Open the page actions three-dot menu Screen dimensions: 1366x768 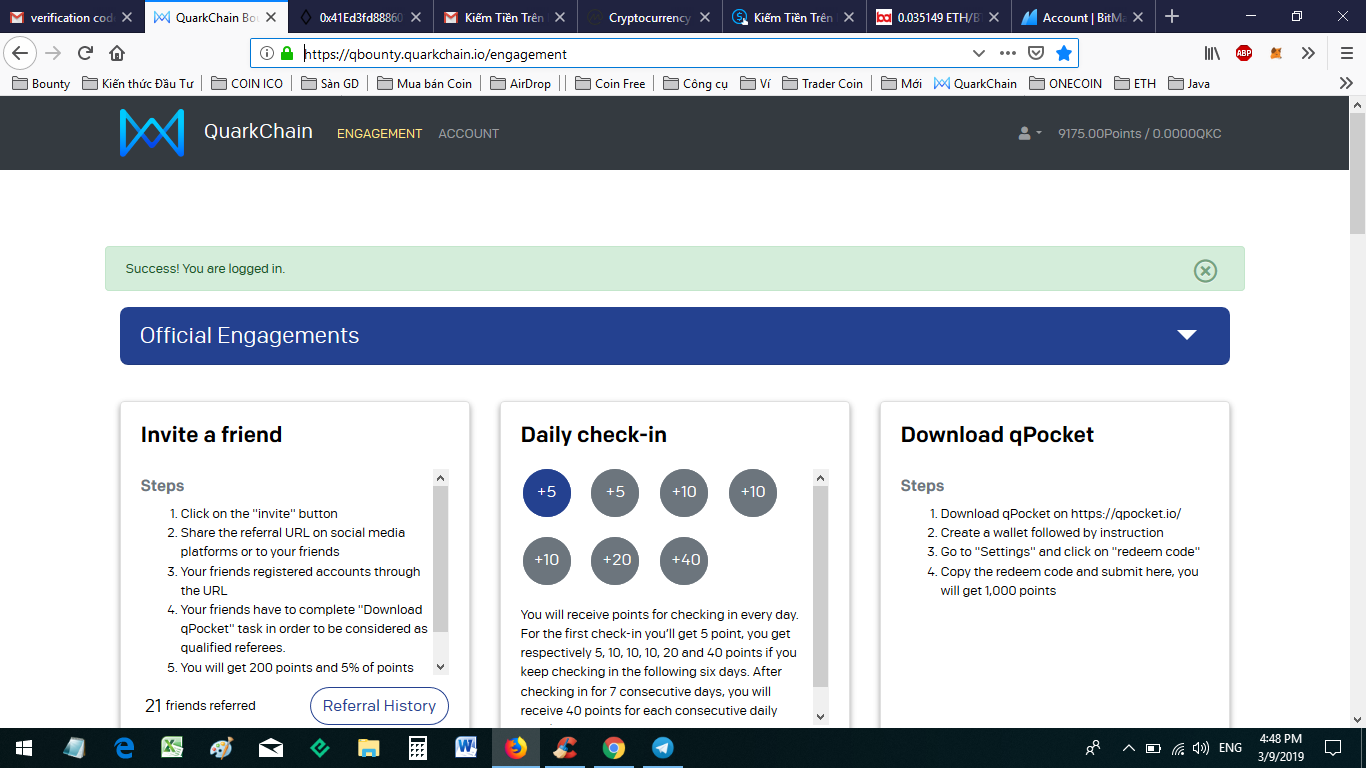tap(1007, 53)
